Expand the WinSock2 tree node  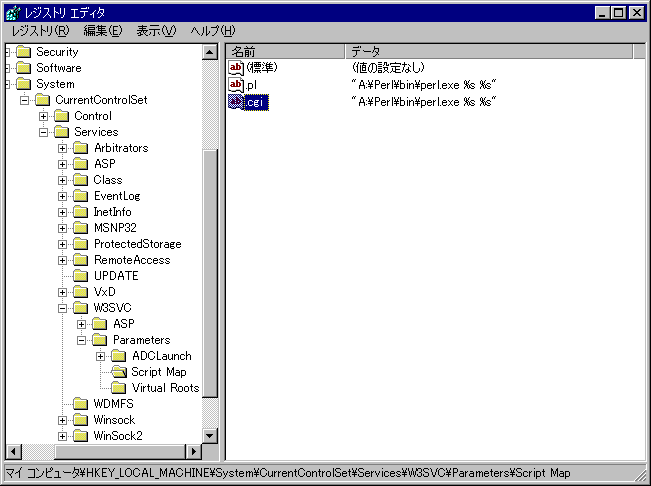click(63, 436)
